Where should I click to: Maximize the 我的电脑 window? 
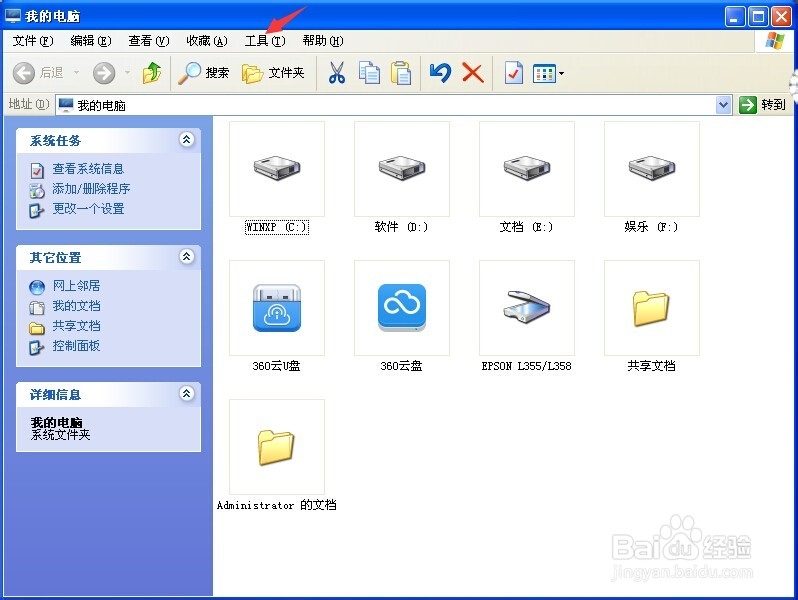pos(758,17)
